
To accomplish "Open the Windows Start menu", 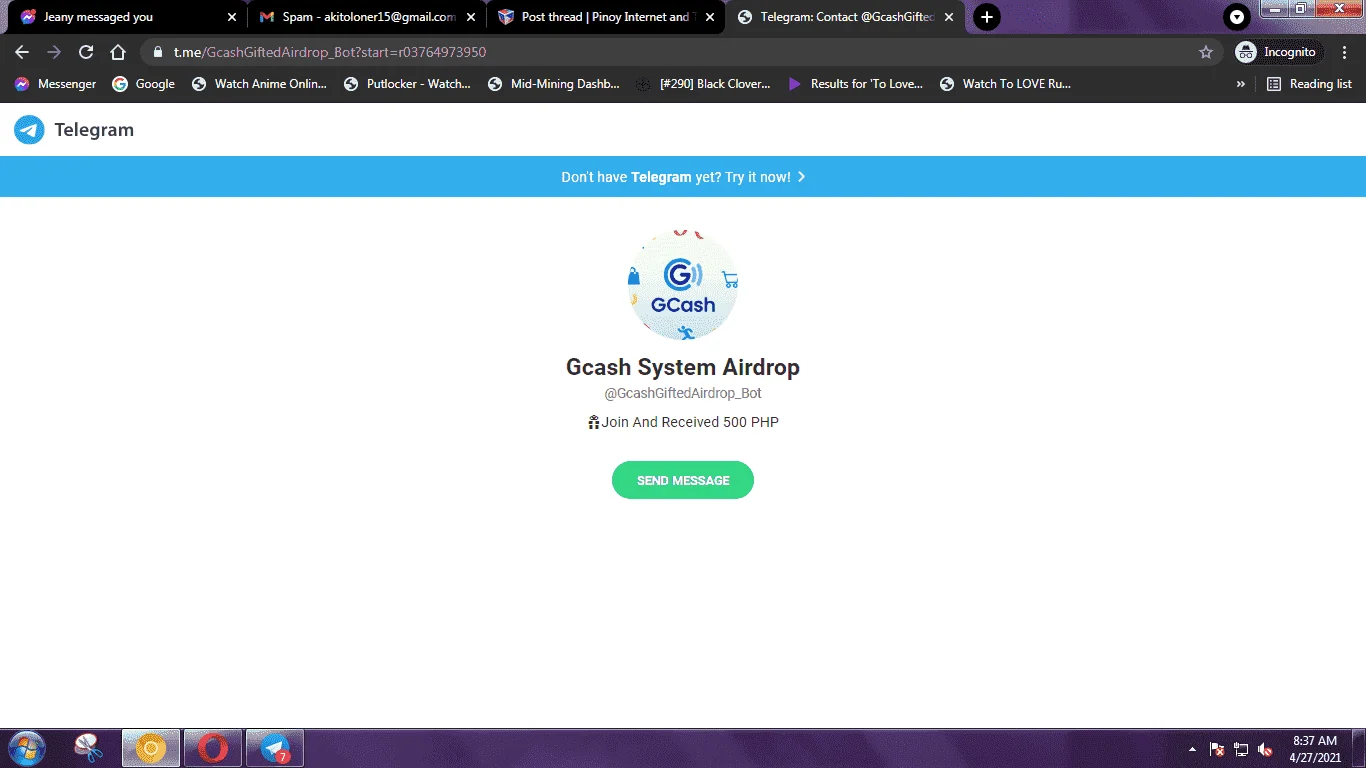I will click(26, 748).
